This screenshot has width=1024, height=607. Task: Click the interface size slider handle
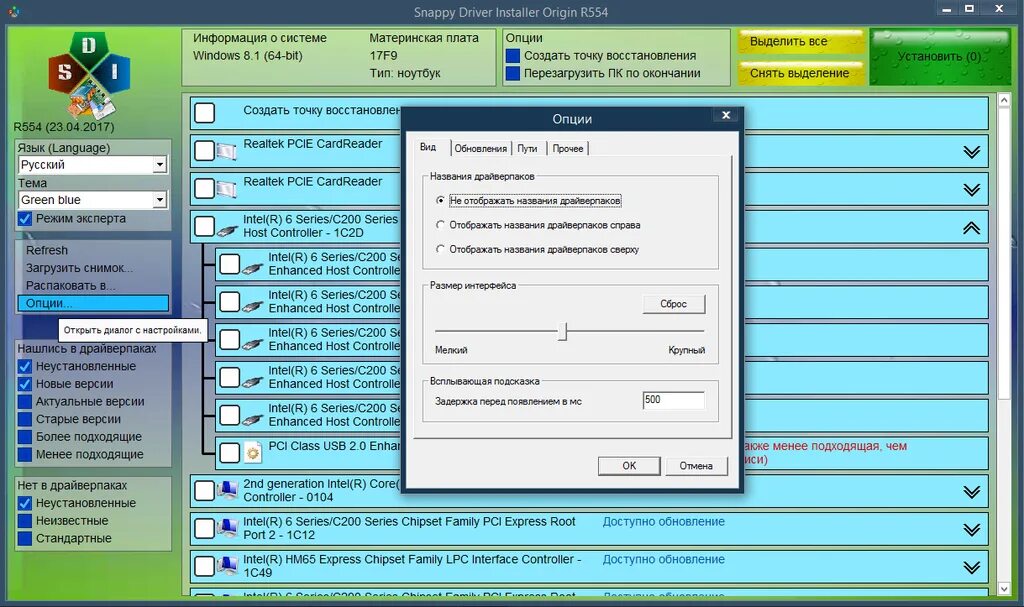tap(562, 331)
